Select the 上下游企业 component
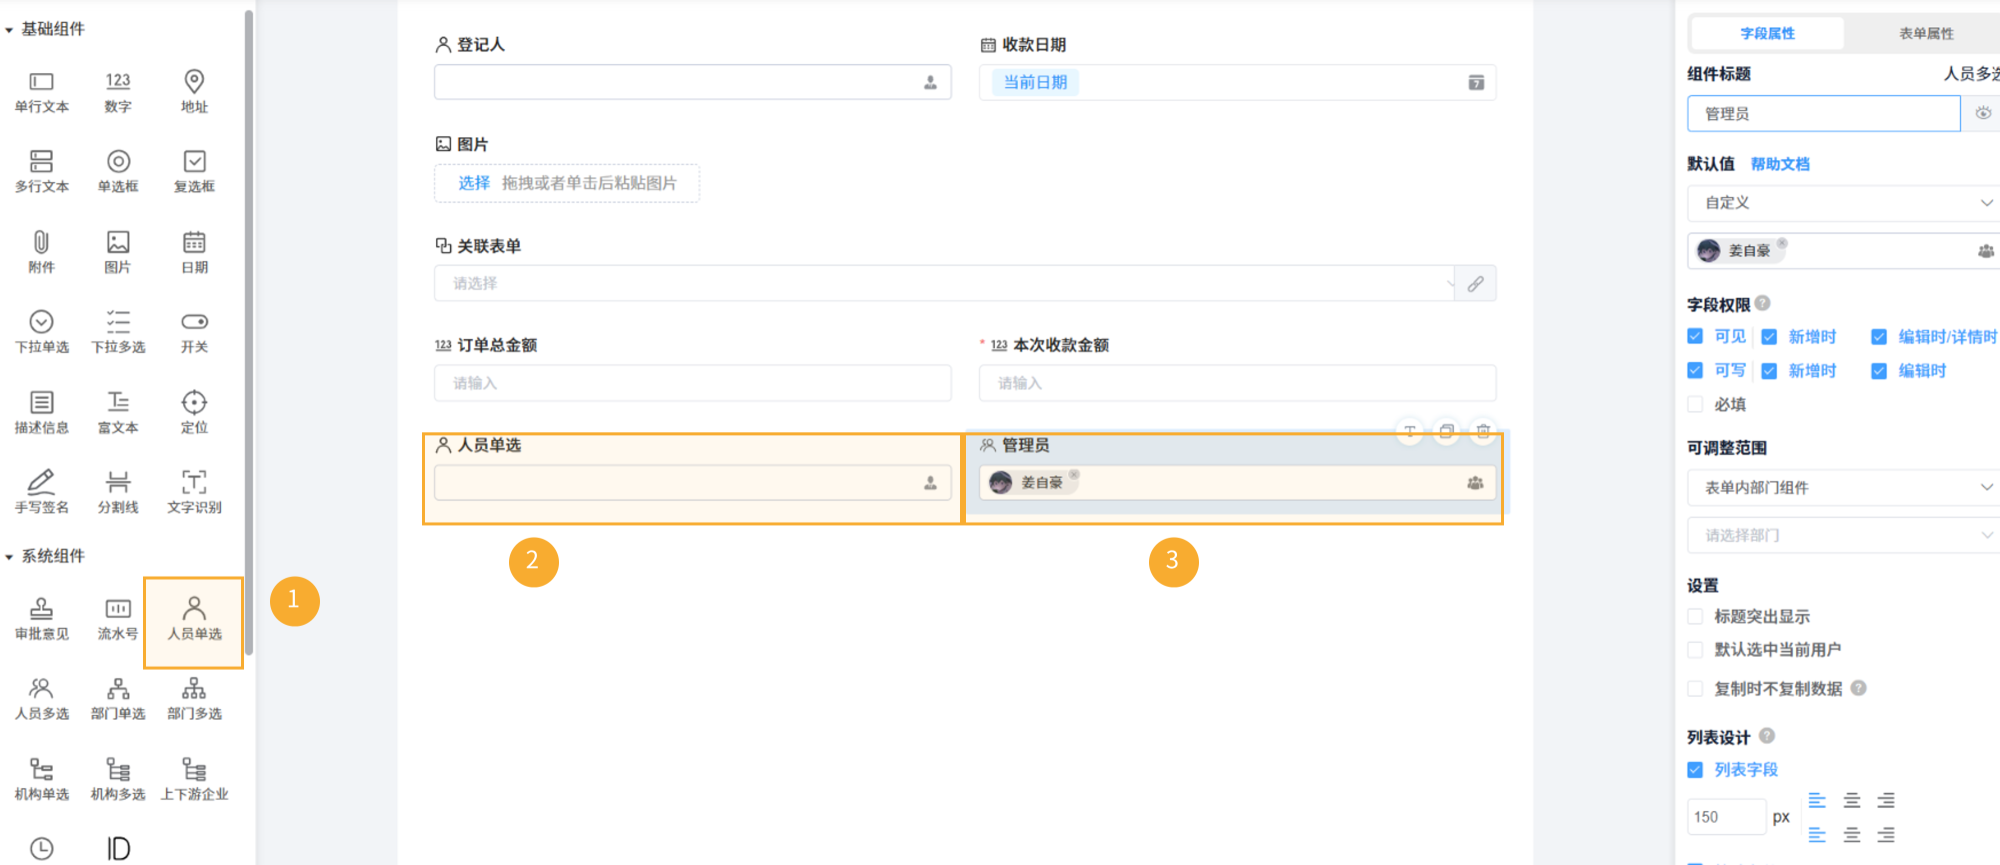The height and width of the screenshot is (865, 2000). (x=194, y=781)
